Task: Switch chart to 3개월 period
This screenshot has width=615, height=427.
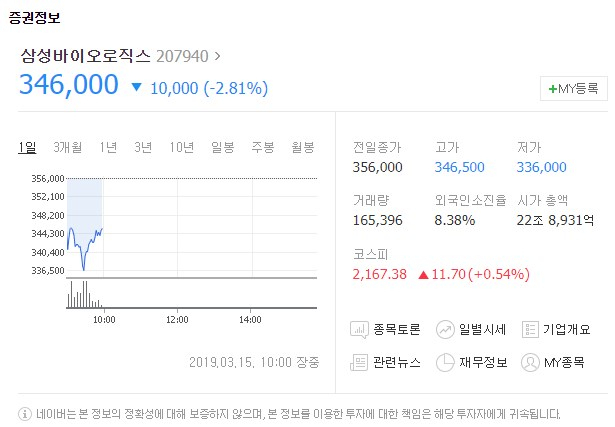Action: [x=68, y=148]
